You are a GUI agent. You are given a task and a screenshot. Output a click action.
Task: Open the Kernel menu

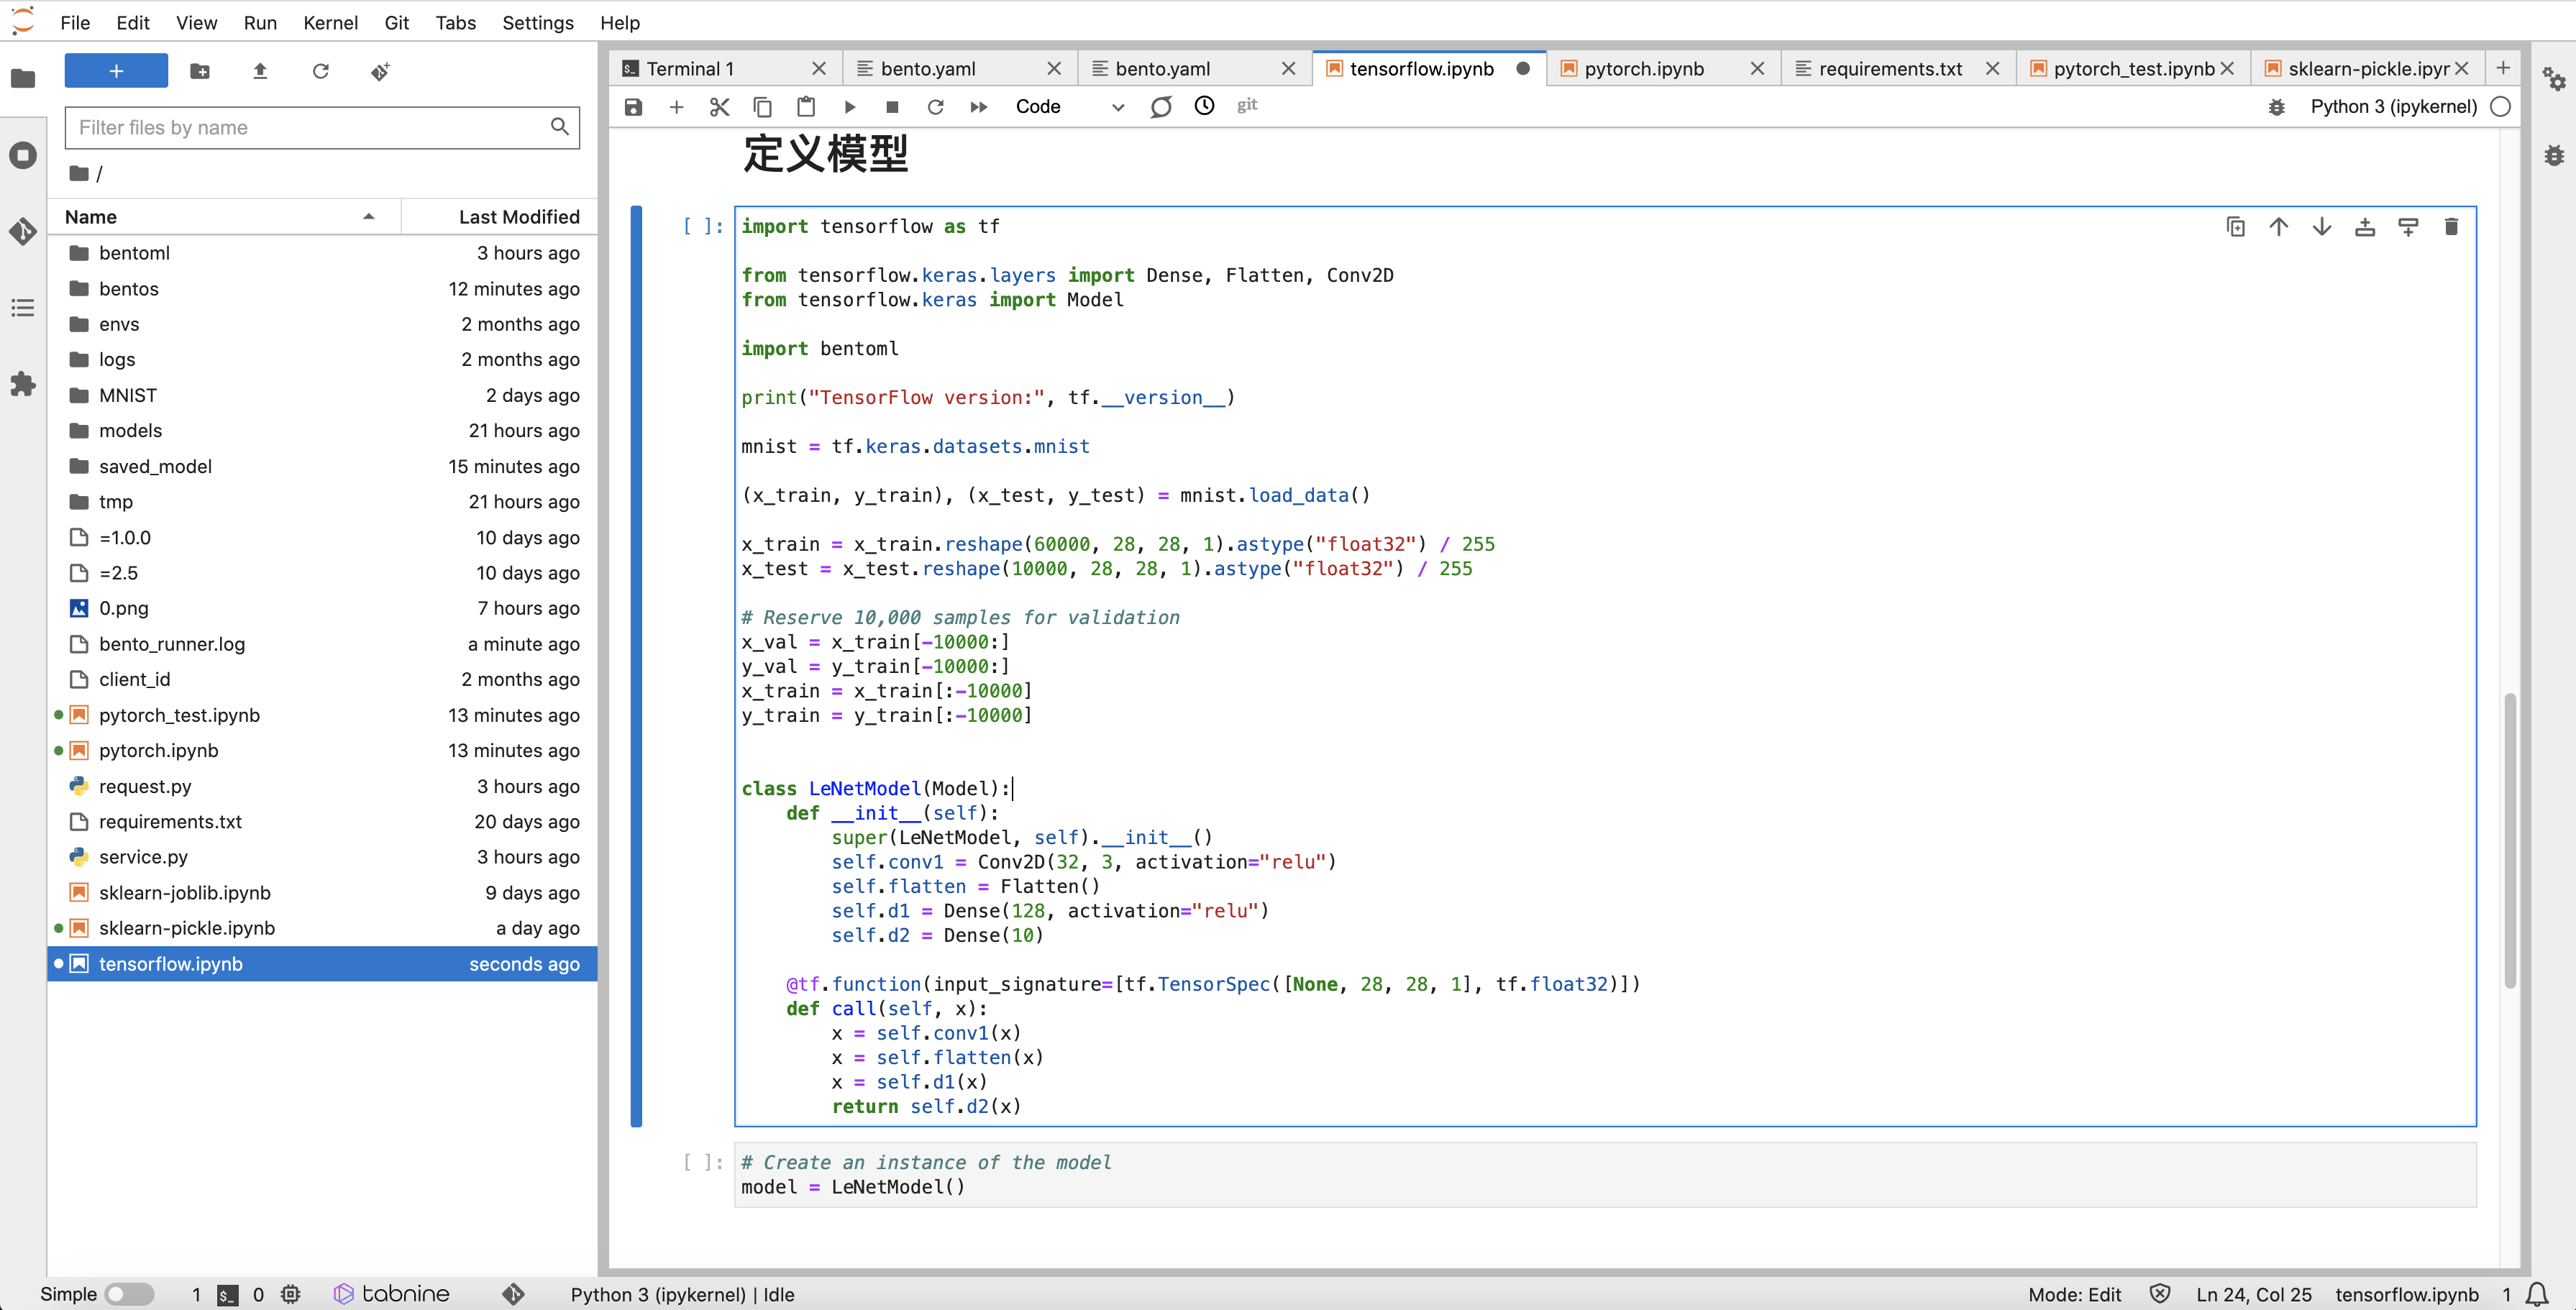(x=330, y=22)
